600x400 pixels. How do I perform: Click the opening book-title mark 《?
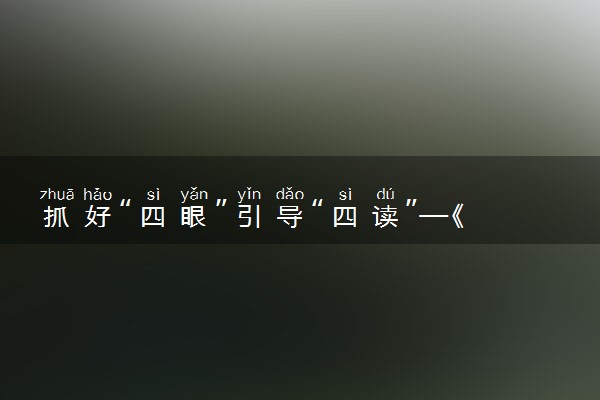click(458, 216)
